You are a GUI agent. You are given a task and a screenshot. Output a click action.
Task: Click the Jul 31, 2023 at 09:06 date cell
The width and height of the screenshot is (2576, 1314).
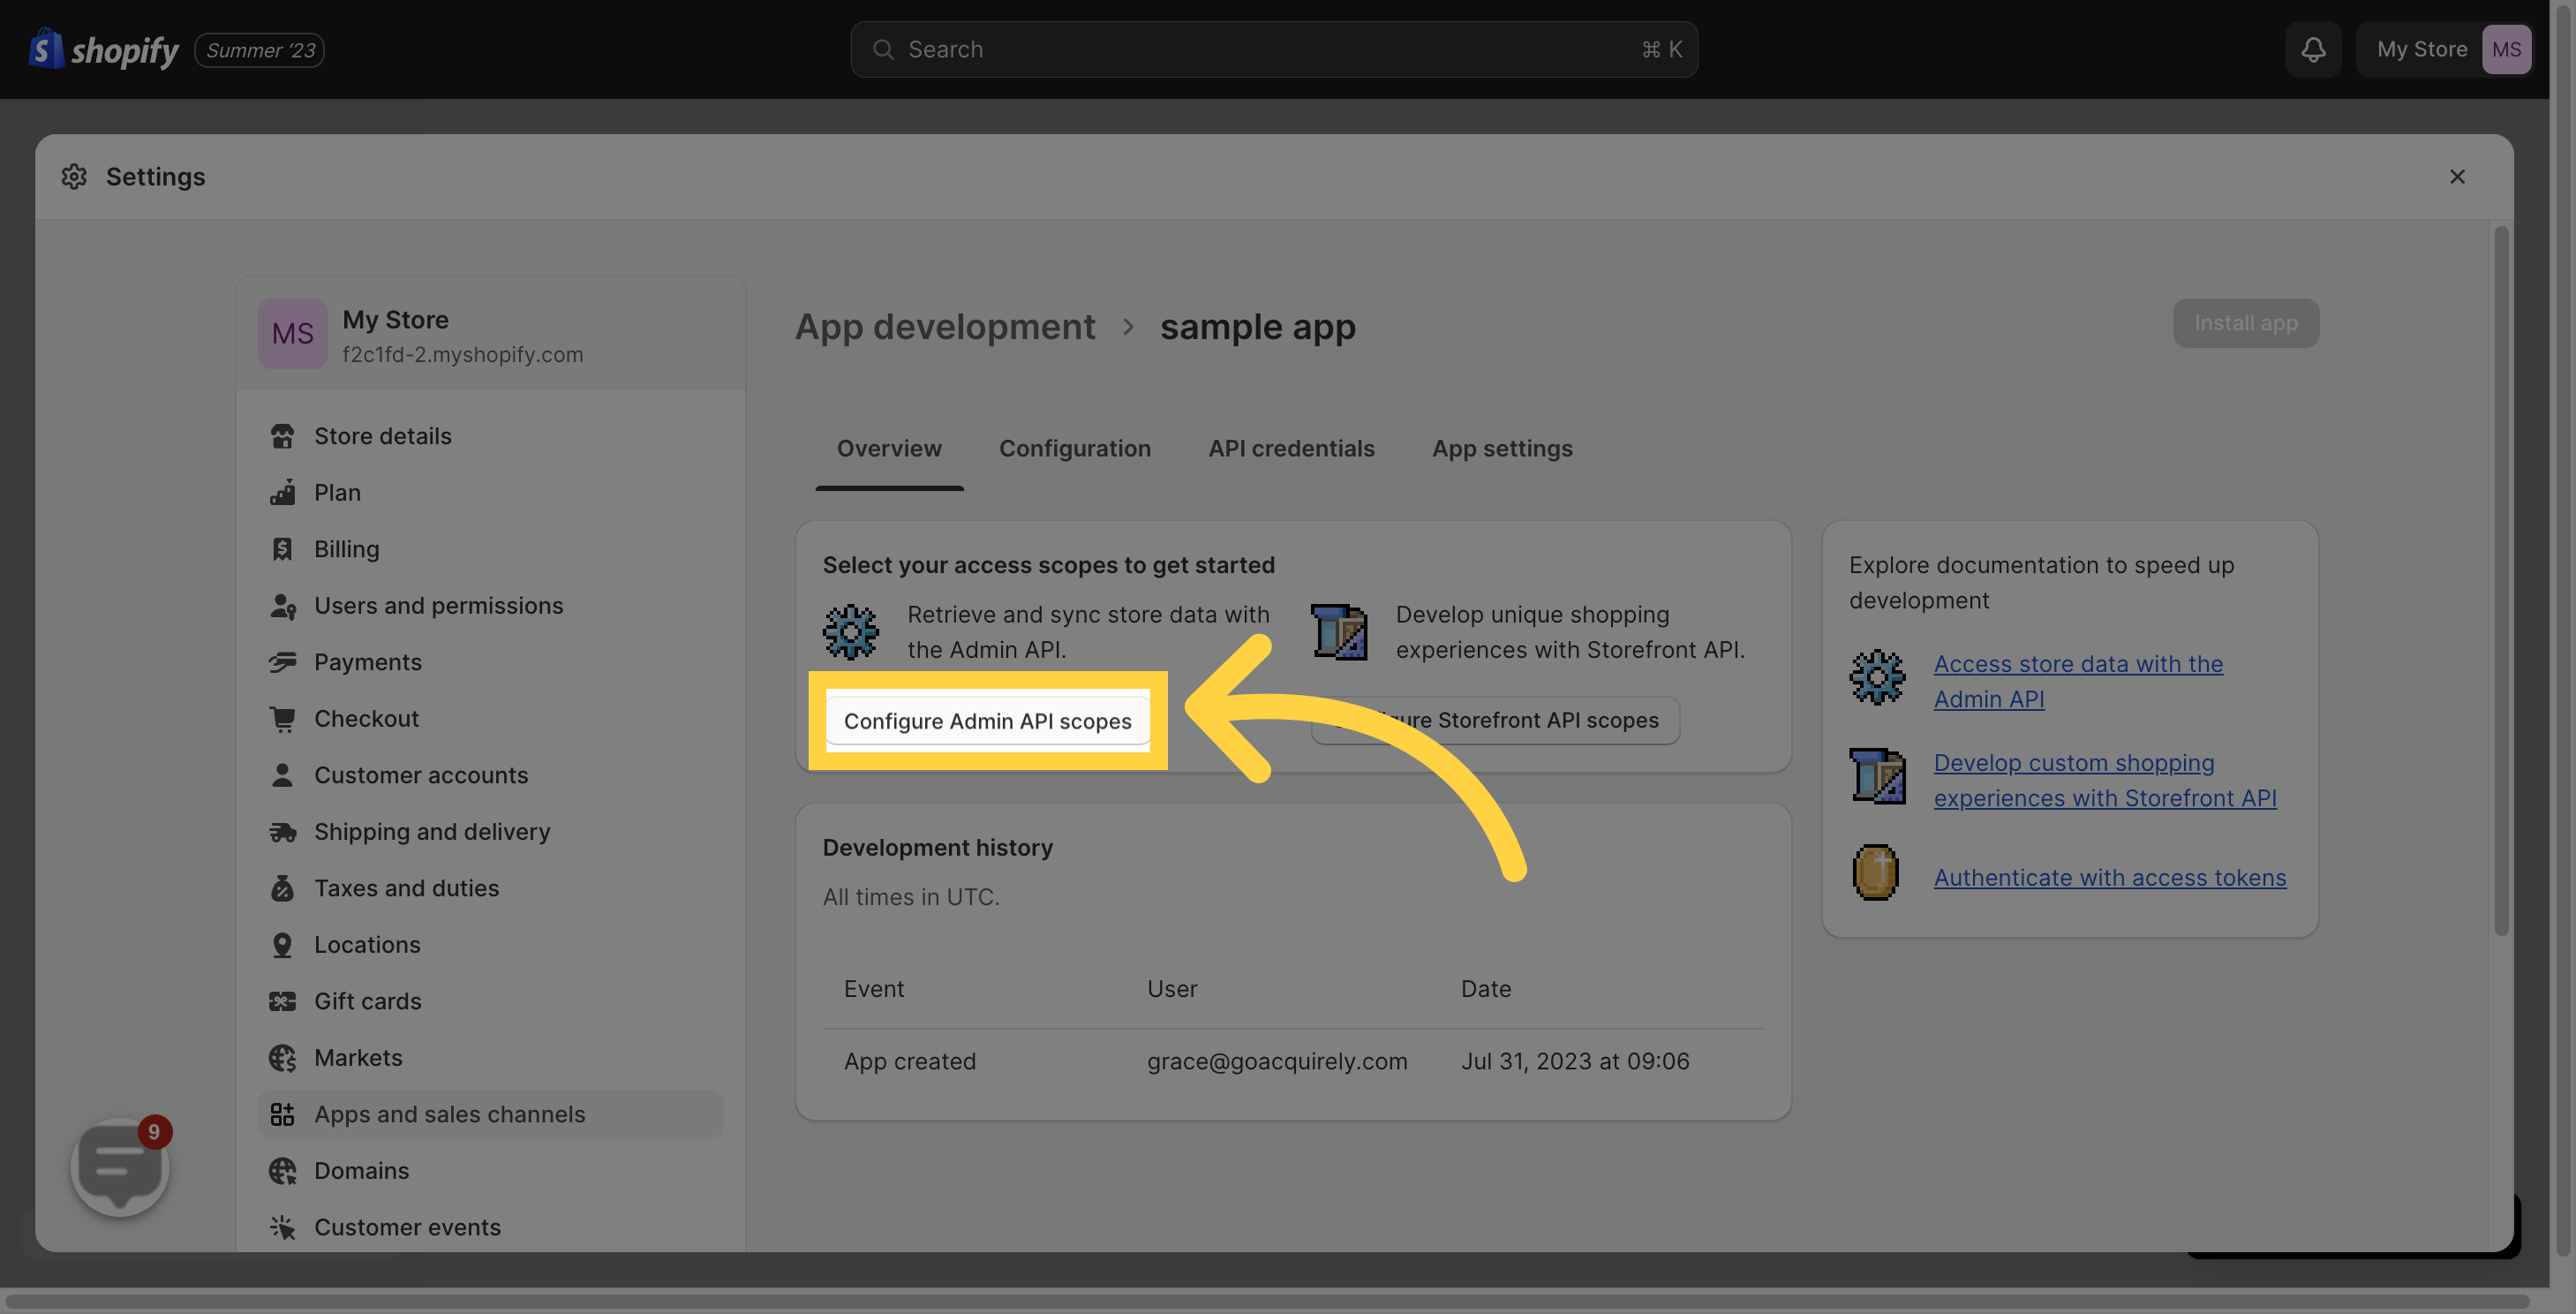[1575, 1061]
